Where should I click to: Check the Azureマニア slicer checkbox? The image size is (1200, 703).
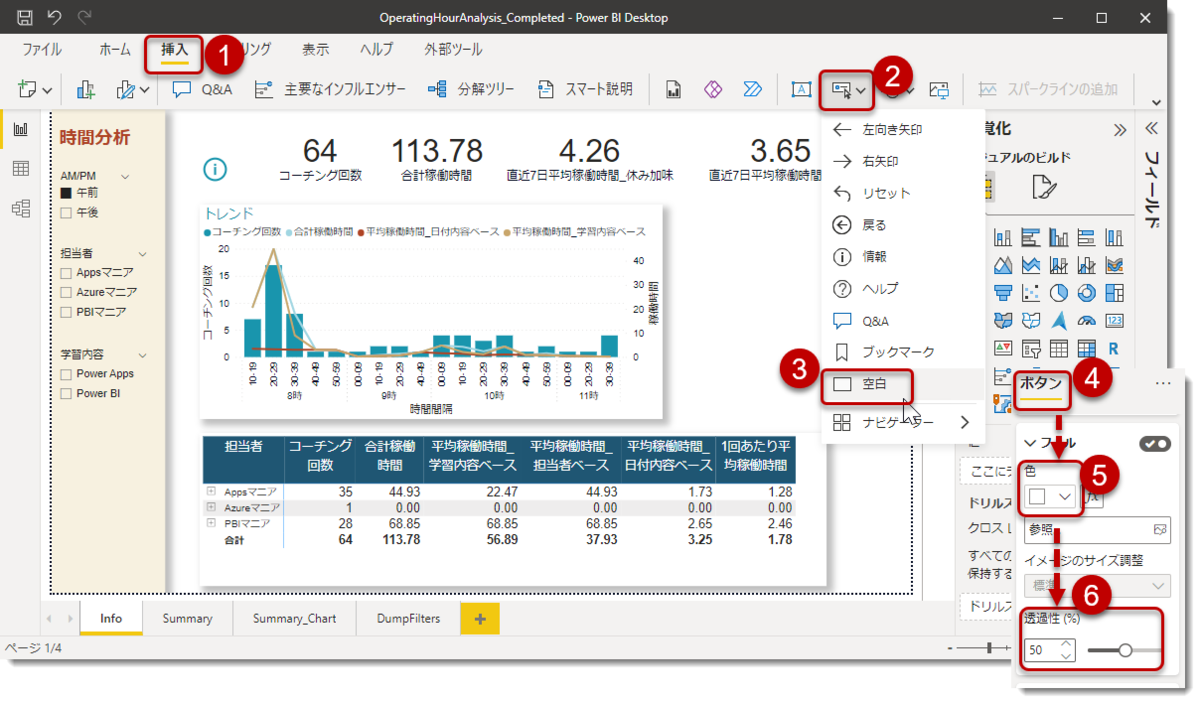(x=66, y=293)
